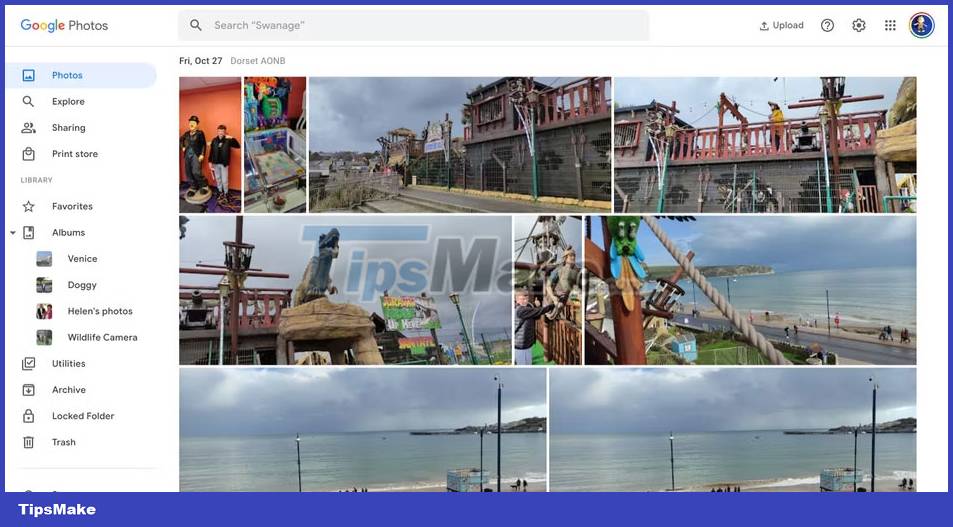Open the arcade game machine photo

click(x=275, y=145)
